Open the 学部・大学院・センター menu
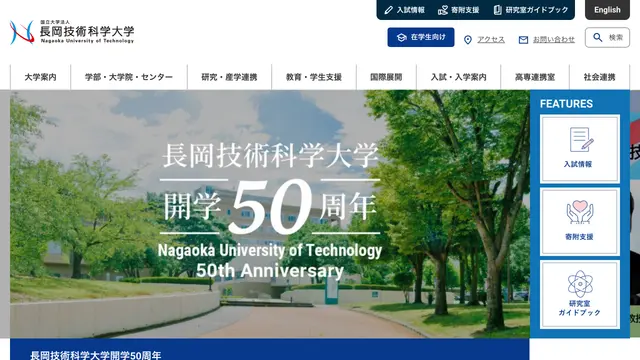This screenshot has height=360, width=640. 129,77
